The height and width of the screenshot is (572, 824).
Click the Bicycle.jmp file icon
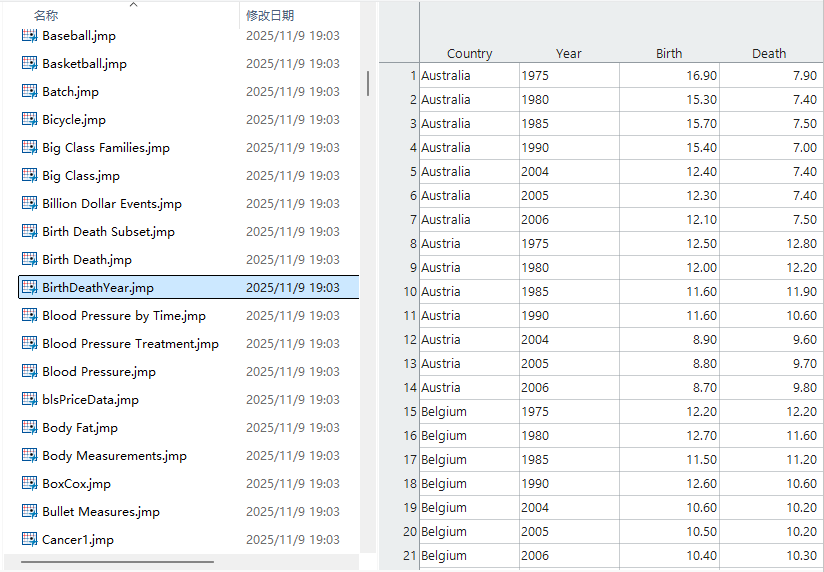point(29,119)
